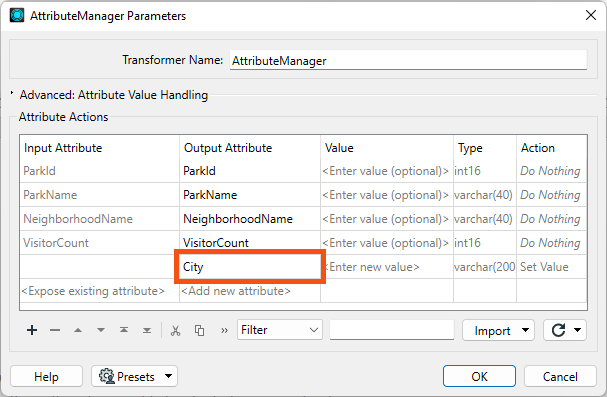Click the Value column header
Image resolution: width=607 pixels, height=397 pixels.
pos(387,147)
